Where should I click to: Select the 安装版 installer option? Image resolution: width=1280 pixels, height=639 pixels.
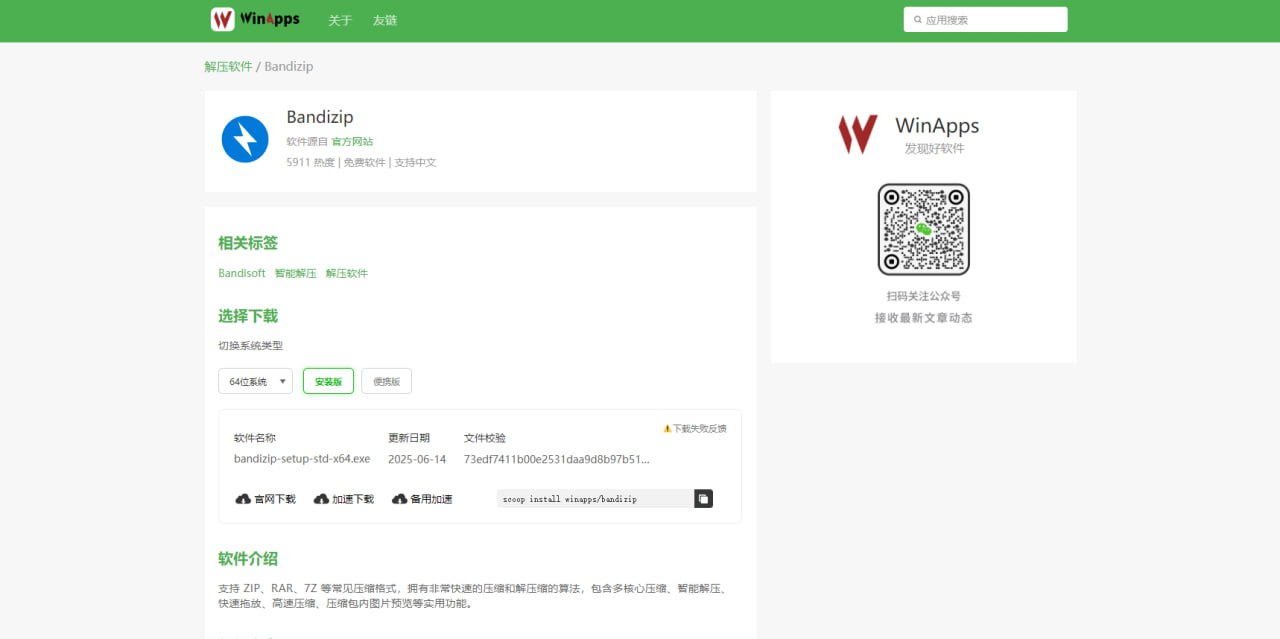(x=328, y=381)
